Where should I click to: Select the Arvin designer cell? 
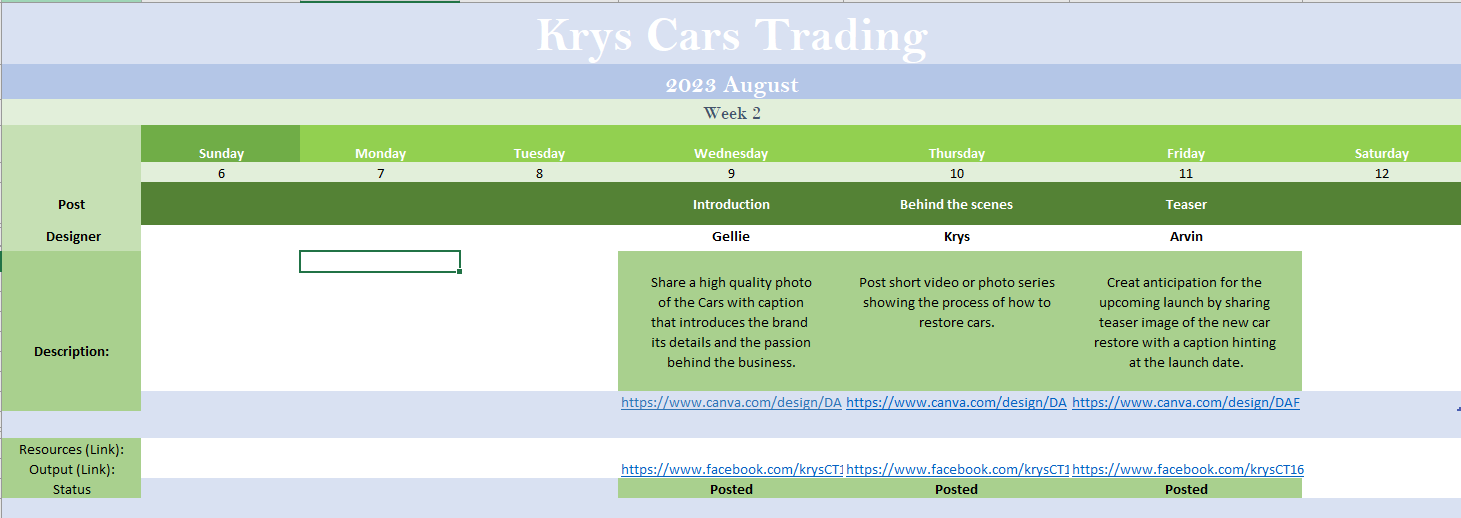(1186, 237)
